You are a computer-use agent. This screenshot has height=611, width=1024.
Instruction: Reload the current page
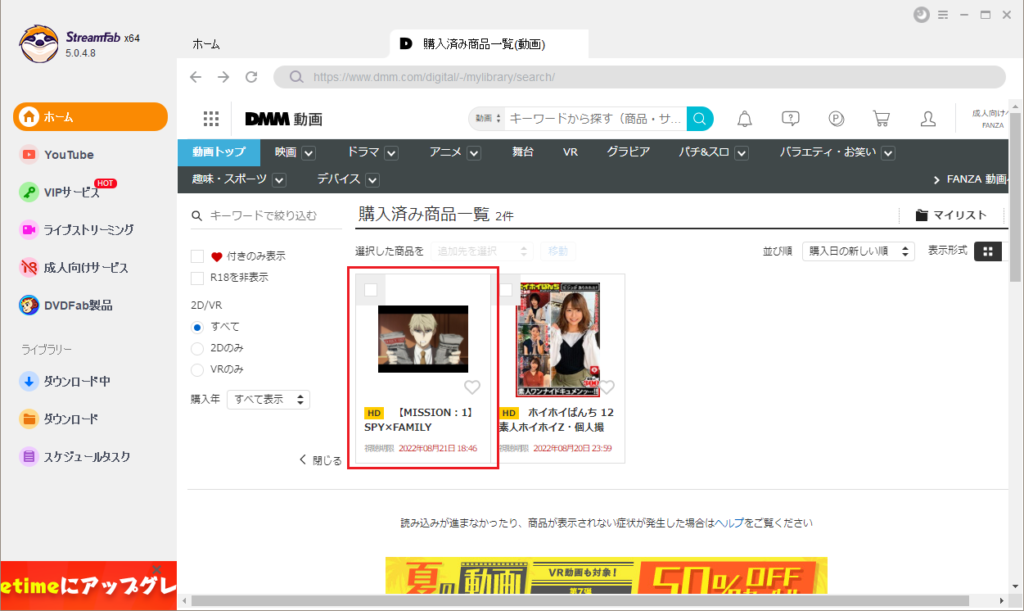click(251, 77)
